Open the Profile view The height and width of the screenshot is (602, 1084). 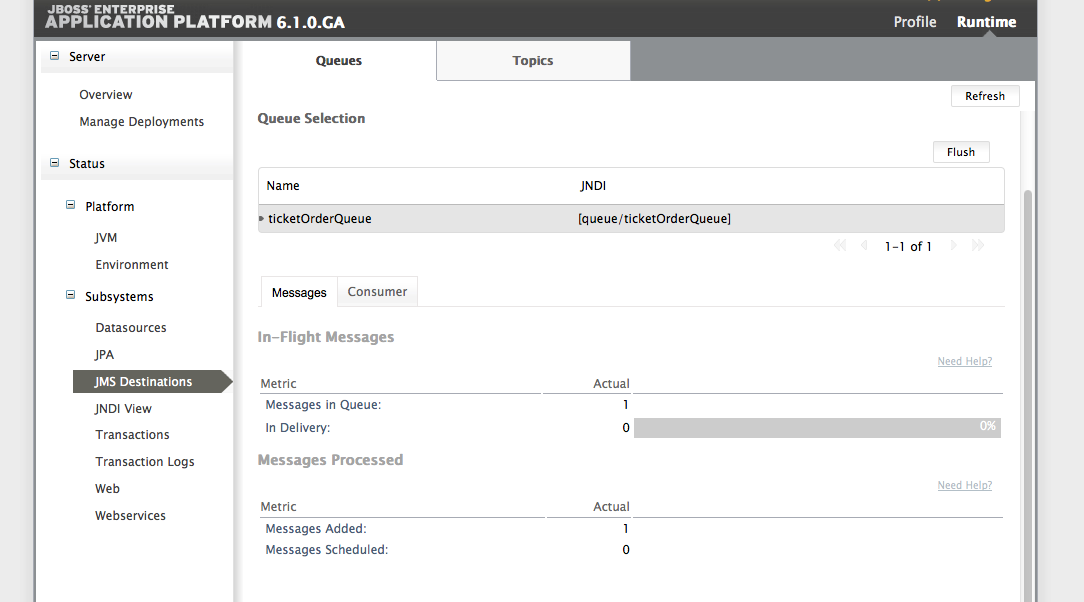click(914, 21)
